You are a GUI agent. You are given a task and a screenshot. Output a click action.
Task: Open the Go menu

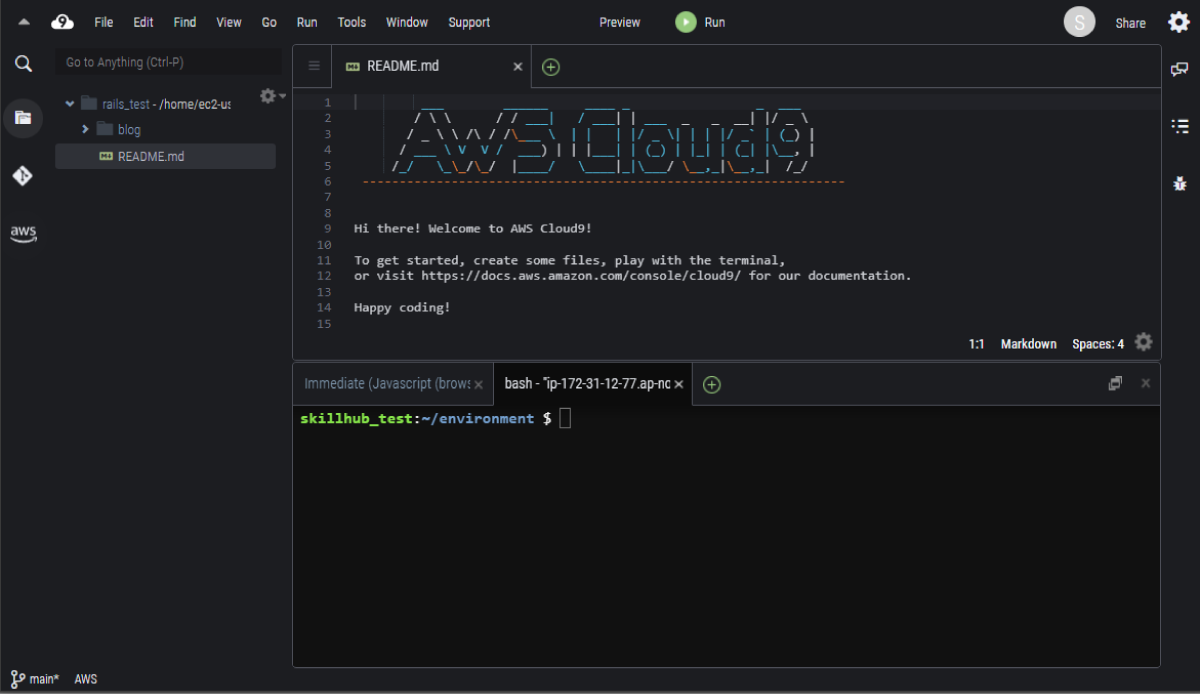coord(269,22)
